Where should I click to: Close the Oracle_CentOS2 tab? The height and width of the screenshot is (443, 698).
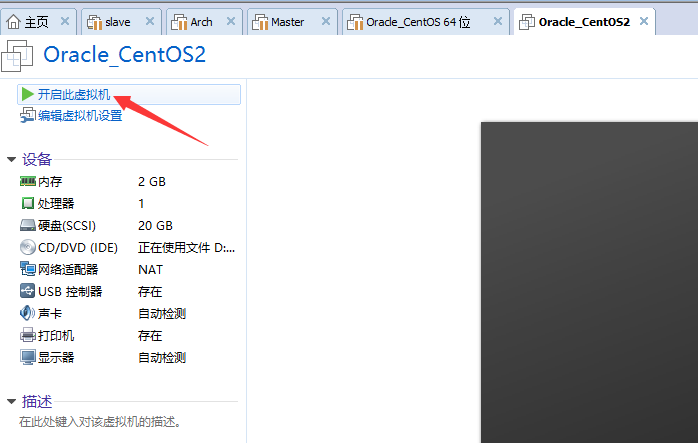coord(644,21)
